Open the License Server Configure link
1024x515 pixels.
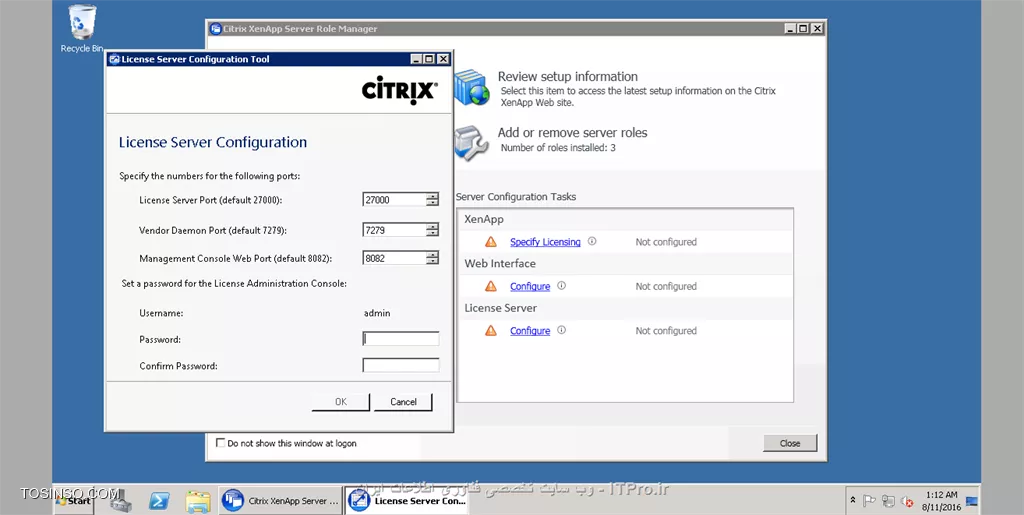(530, 331)
